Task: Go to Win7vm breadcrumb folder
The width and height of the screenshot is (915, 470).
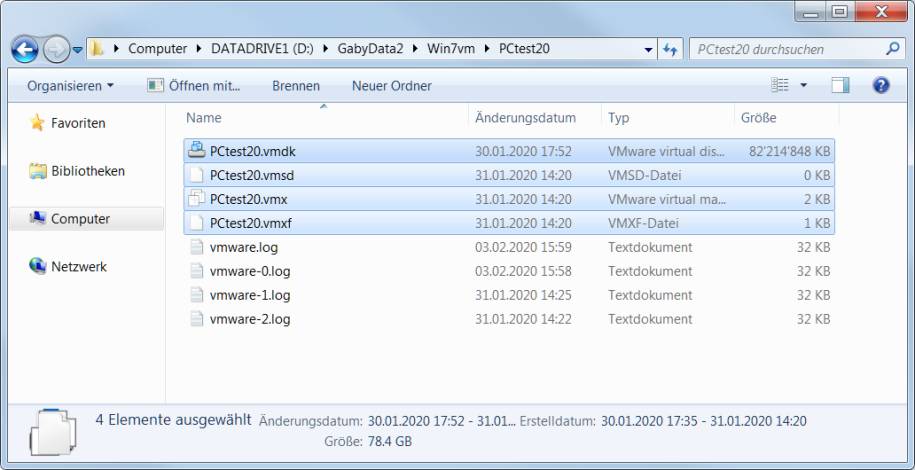Action: [450, 49]
